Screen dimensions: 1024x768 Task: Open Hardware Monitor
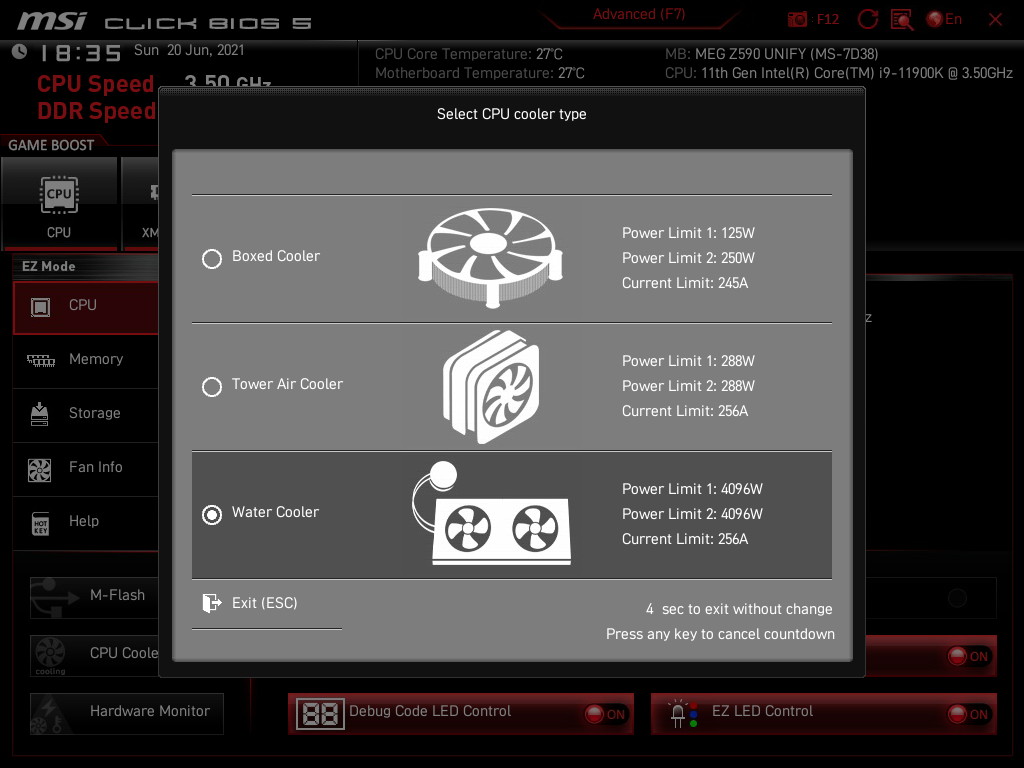(127, 714)
